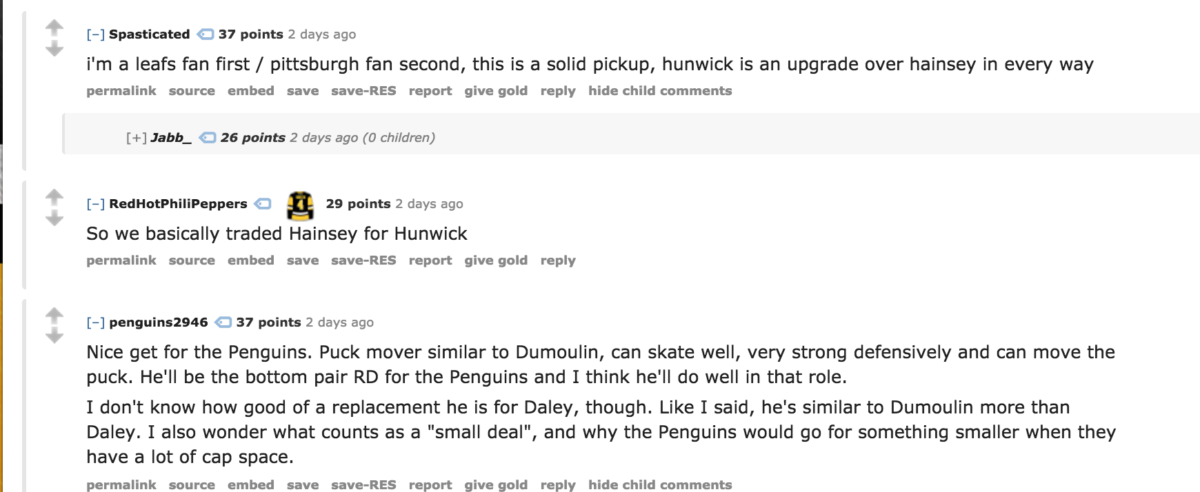Collapse RedHotPhiliPeppers' comment

(96, 204)
